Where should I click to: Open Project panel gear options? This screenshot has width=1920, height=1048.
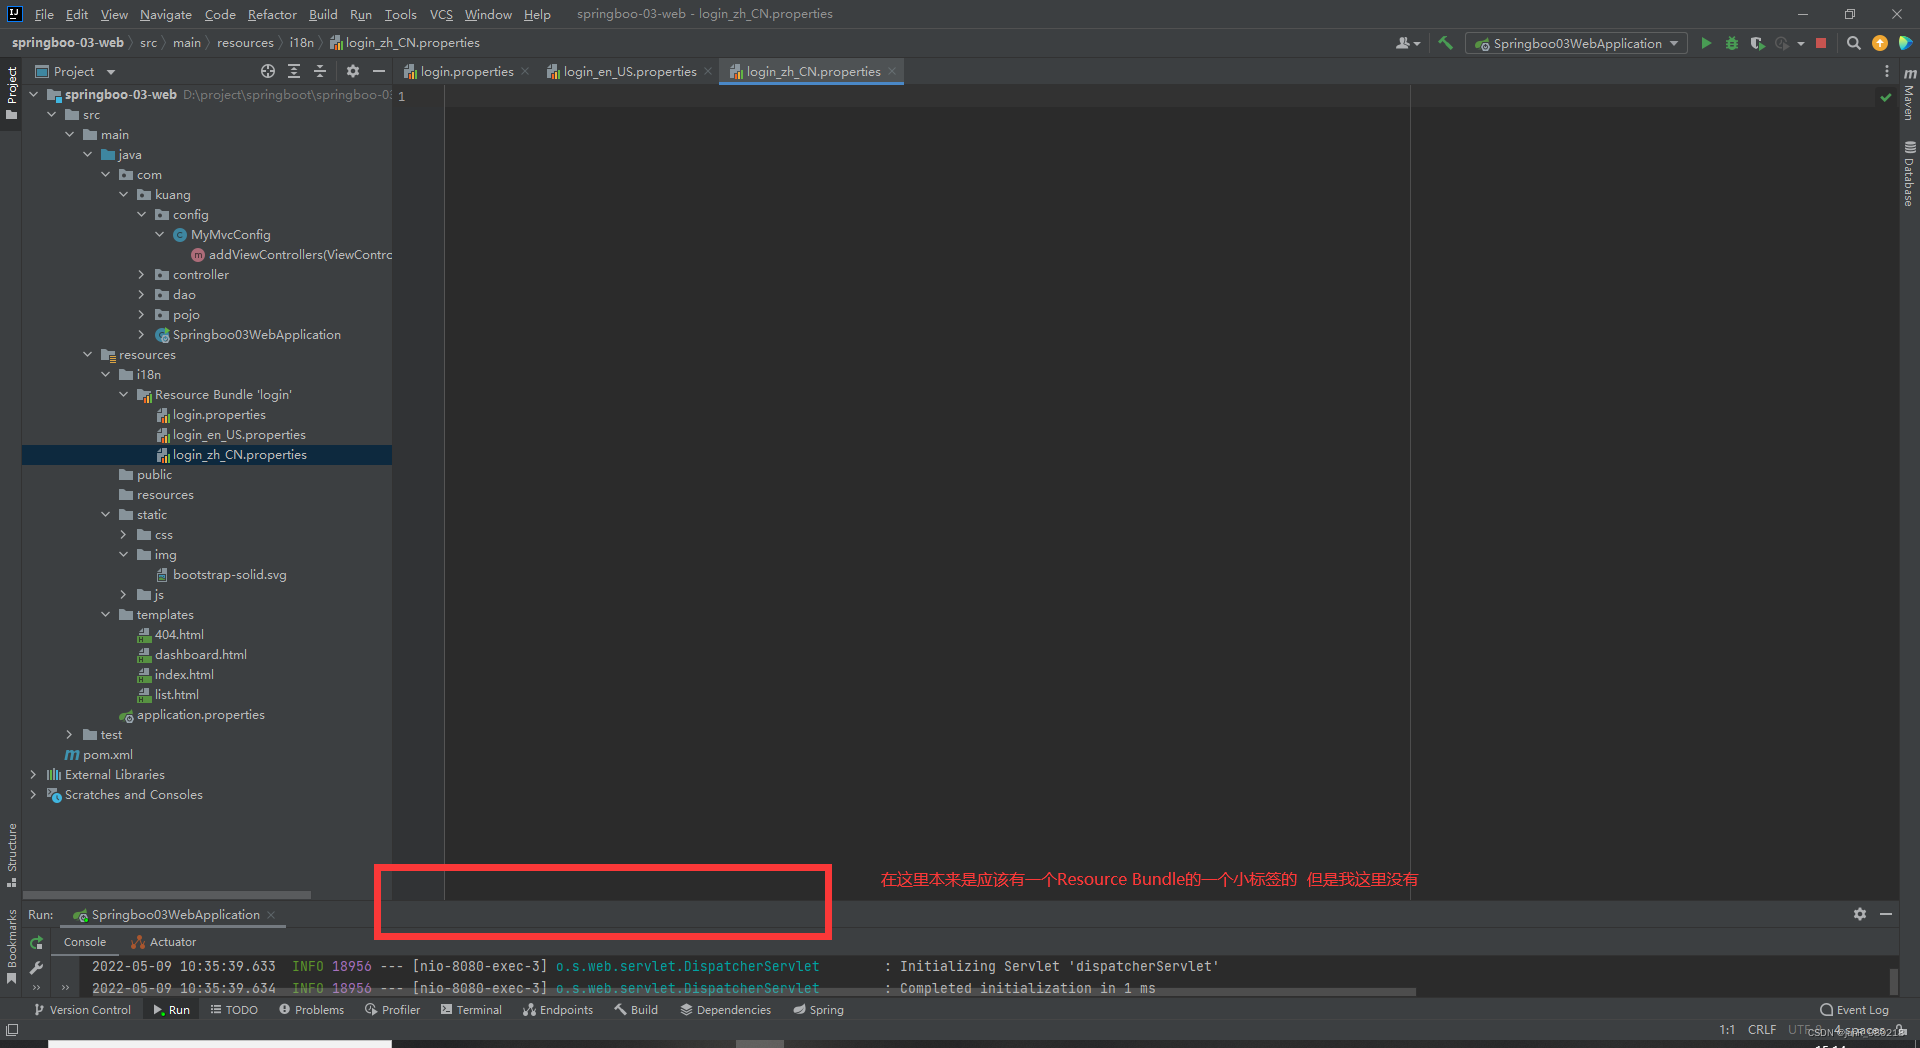point(352,71)
